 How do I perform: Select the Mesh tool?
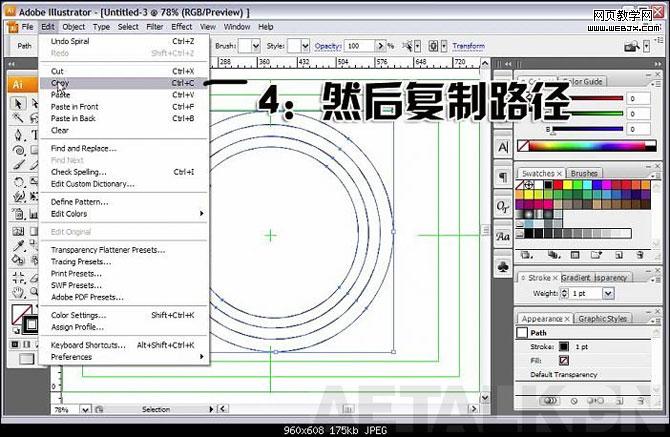pos(18,232)
